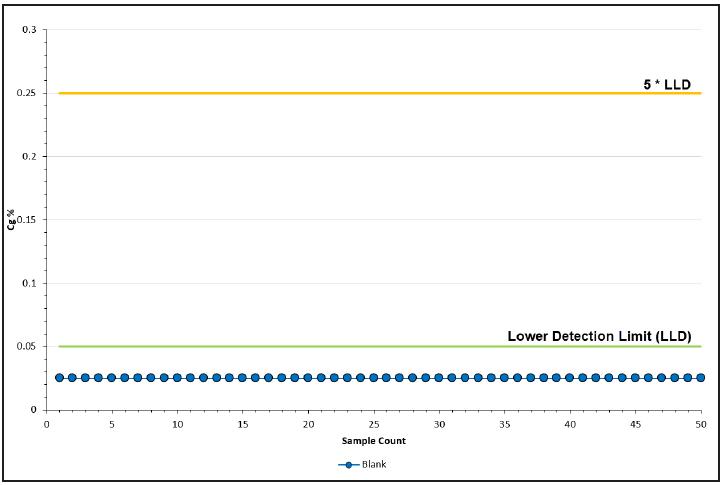Click the 0.05 y-axis tick label
Image resolution: width=724 pixels, height=485 pixels.
pos(26,346)
